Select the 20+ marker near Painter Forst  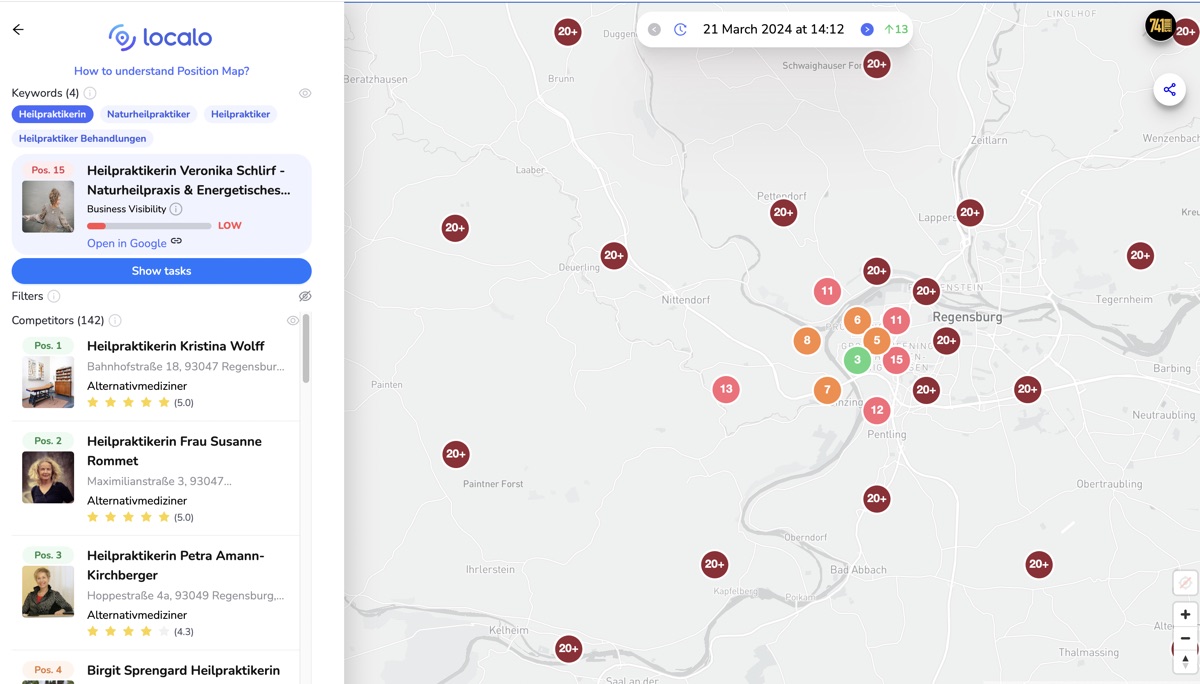456,454
